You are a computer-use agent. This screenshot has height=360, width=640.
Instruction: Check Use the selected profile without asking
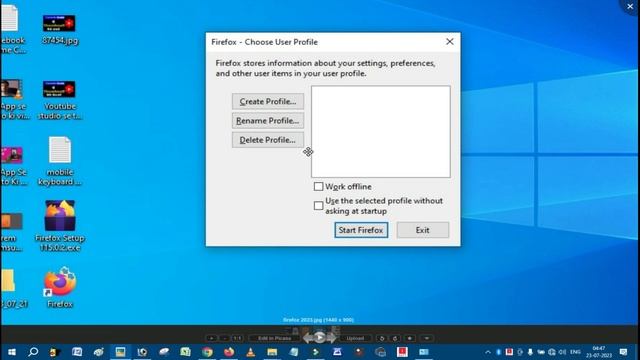(318, 206)
